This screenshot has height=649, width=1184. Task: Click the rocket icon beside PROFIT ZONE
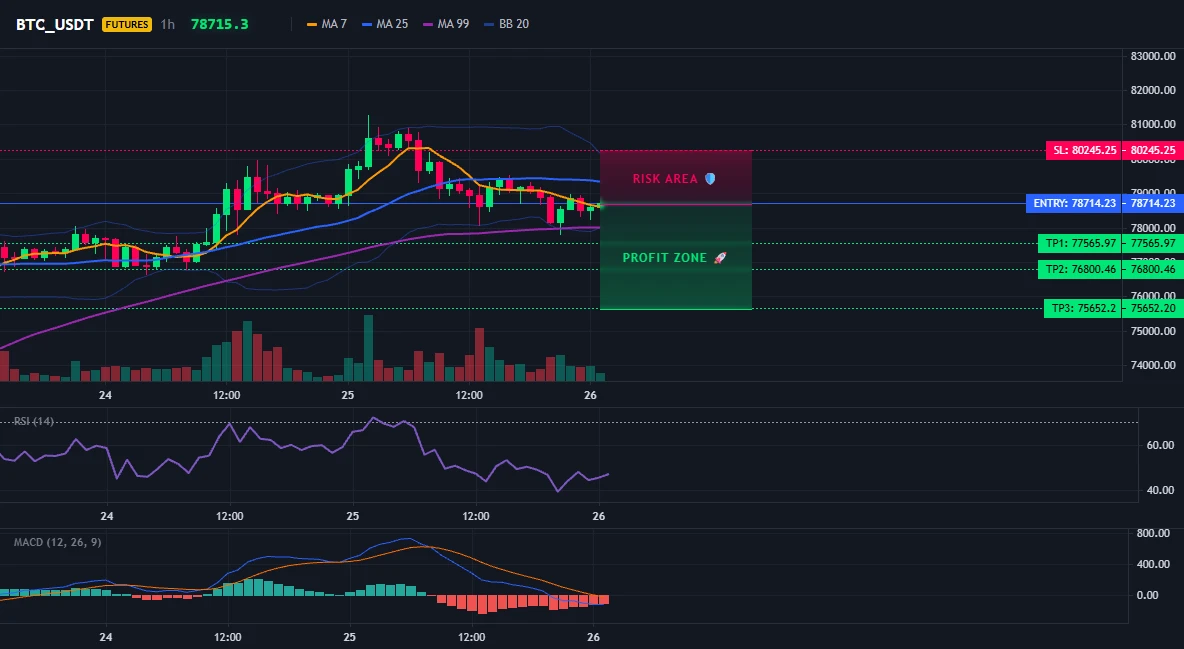(x=720, y=258)
